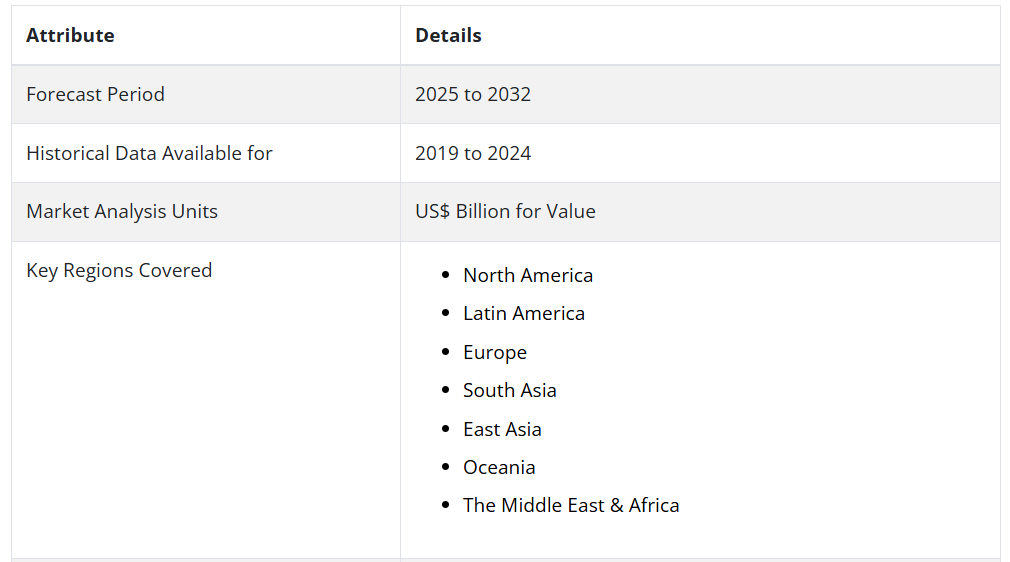Click the Attribute column header
The width and height of the screenshot is (1010, 562).
click(70, 36)
